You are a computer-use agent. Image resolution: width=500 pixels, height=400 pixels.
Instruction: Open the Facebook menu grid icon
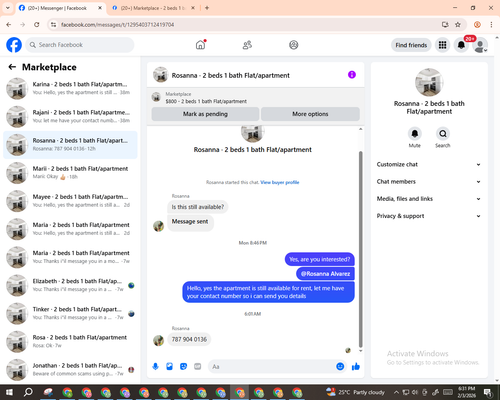(x=442, y=45)
